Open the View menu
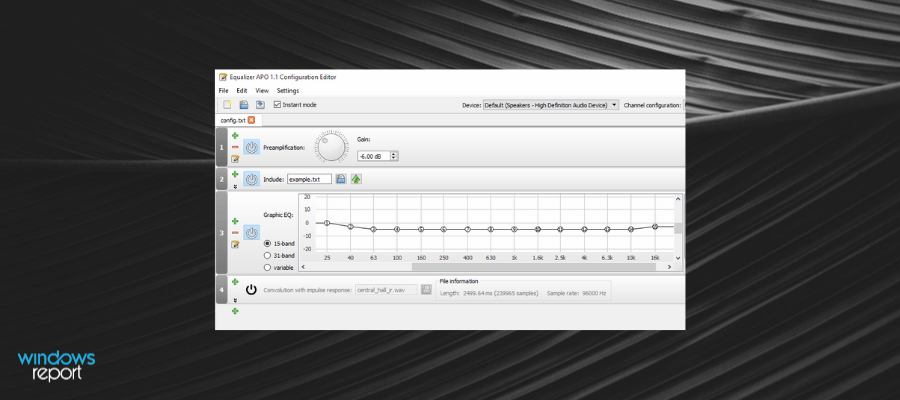The image size is (900, 400). point(262,91)
